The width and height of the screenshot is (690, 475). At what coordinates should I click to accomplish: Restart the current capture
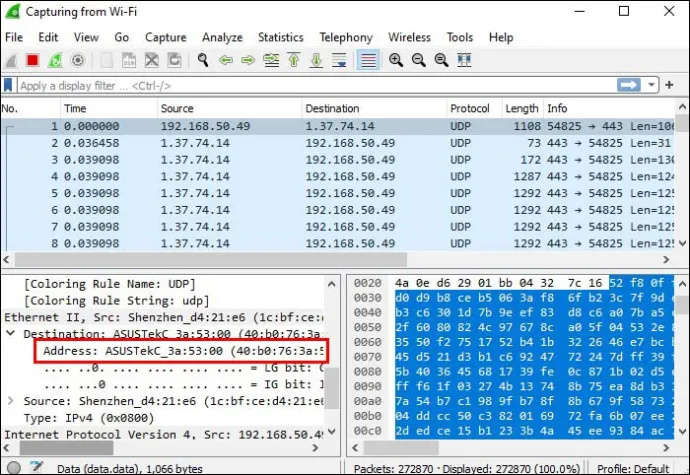point(55,60)
